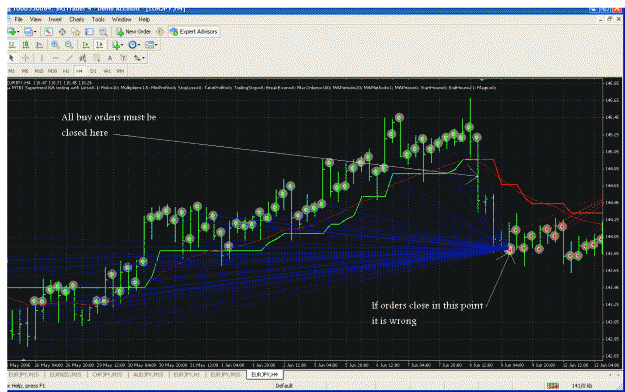625x392 pixels.
Task: Open the Tools menu
Action: pyautogui.click(x=98, y=19)
